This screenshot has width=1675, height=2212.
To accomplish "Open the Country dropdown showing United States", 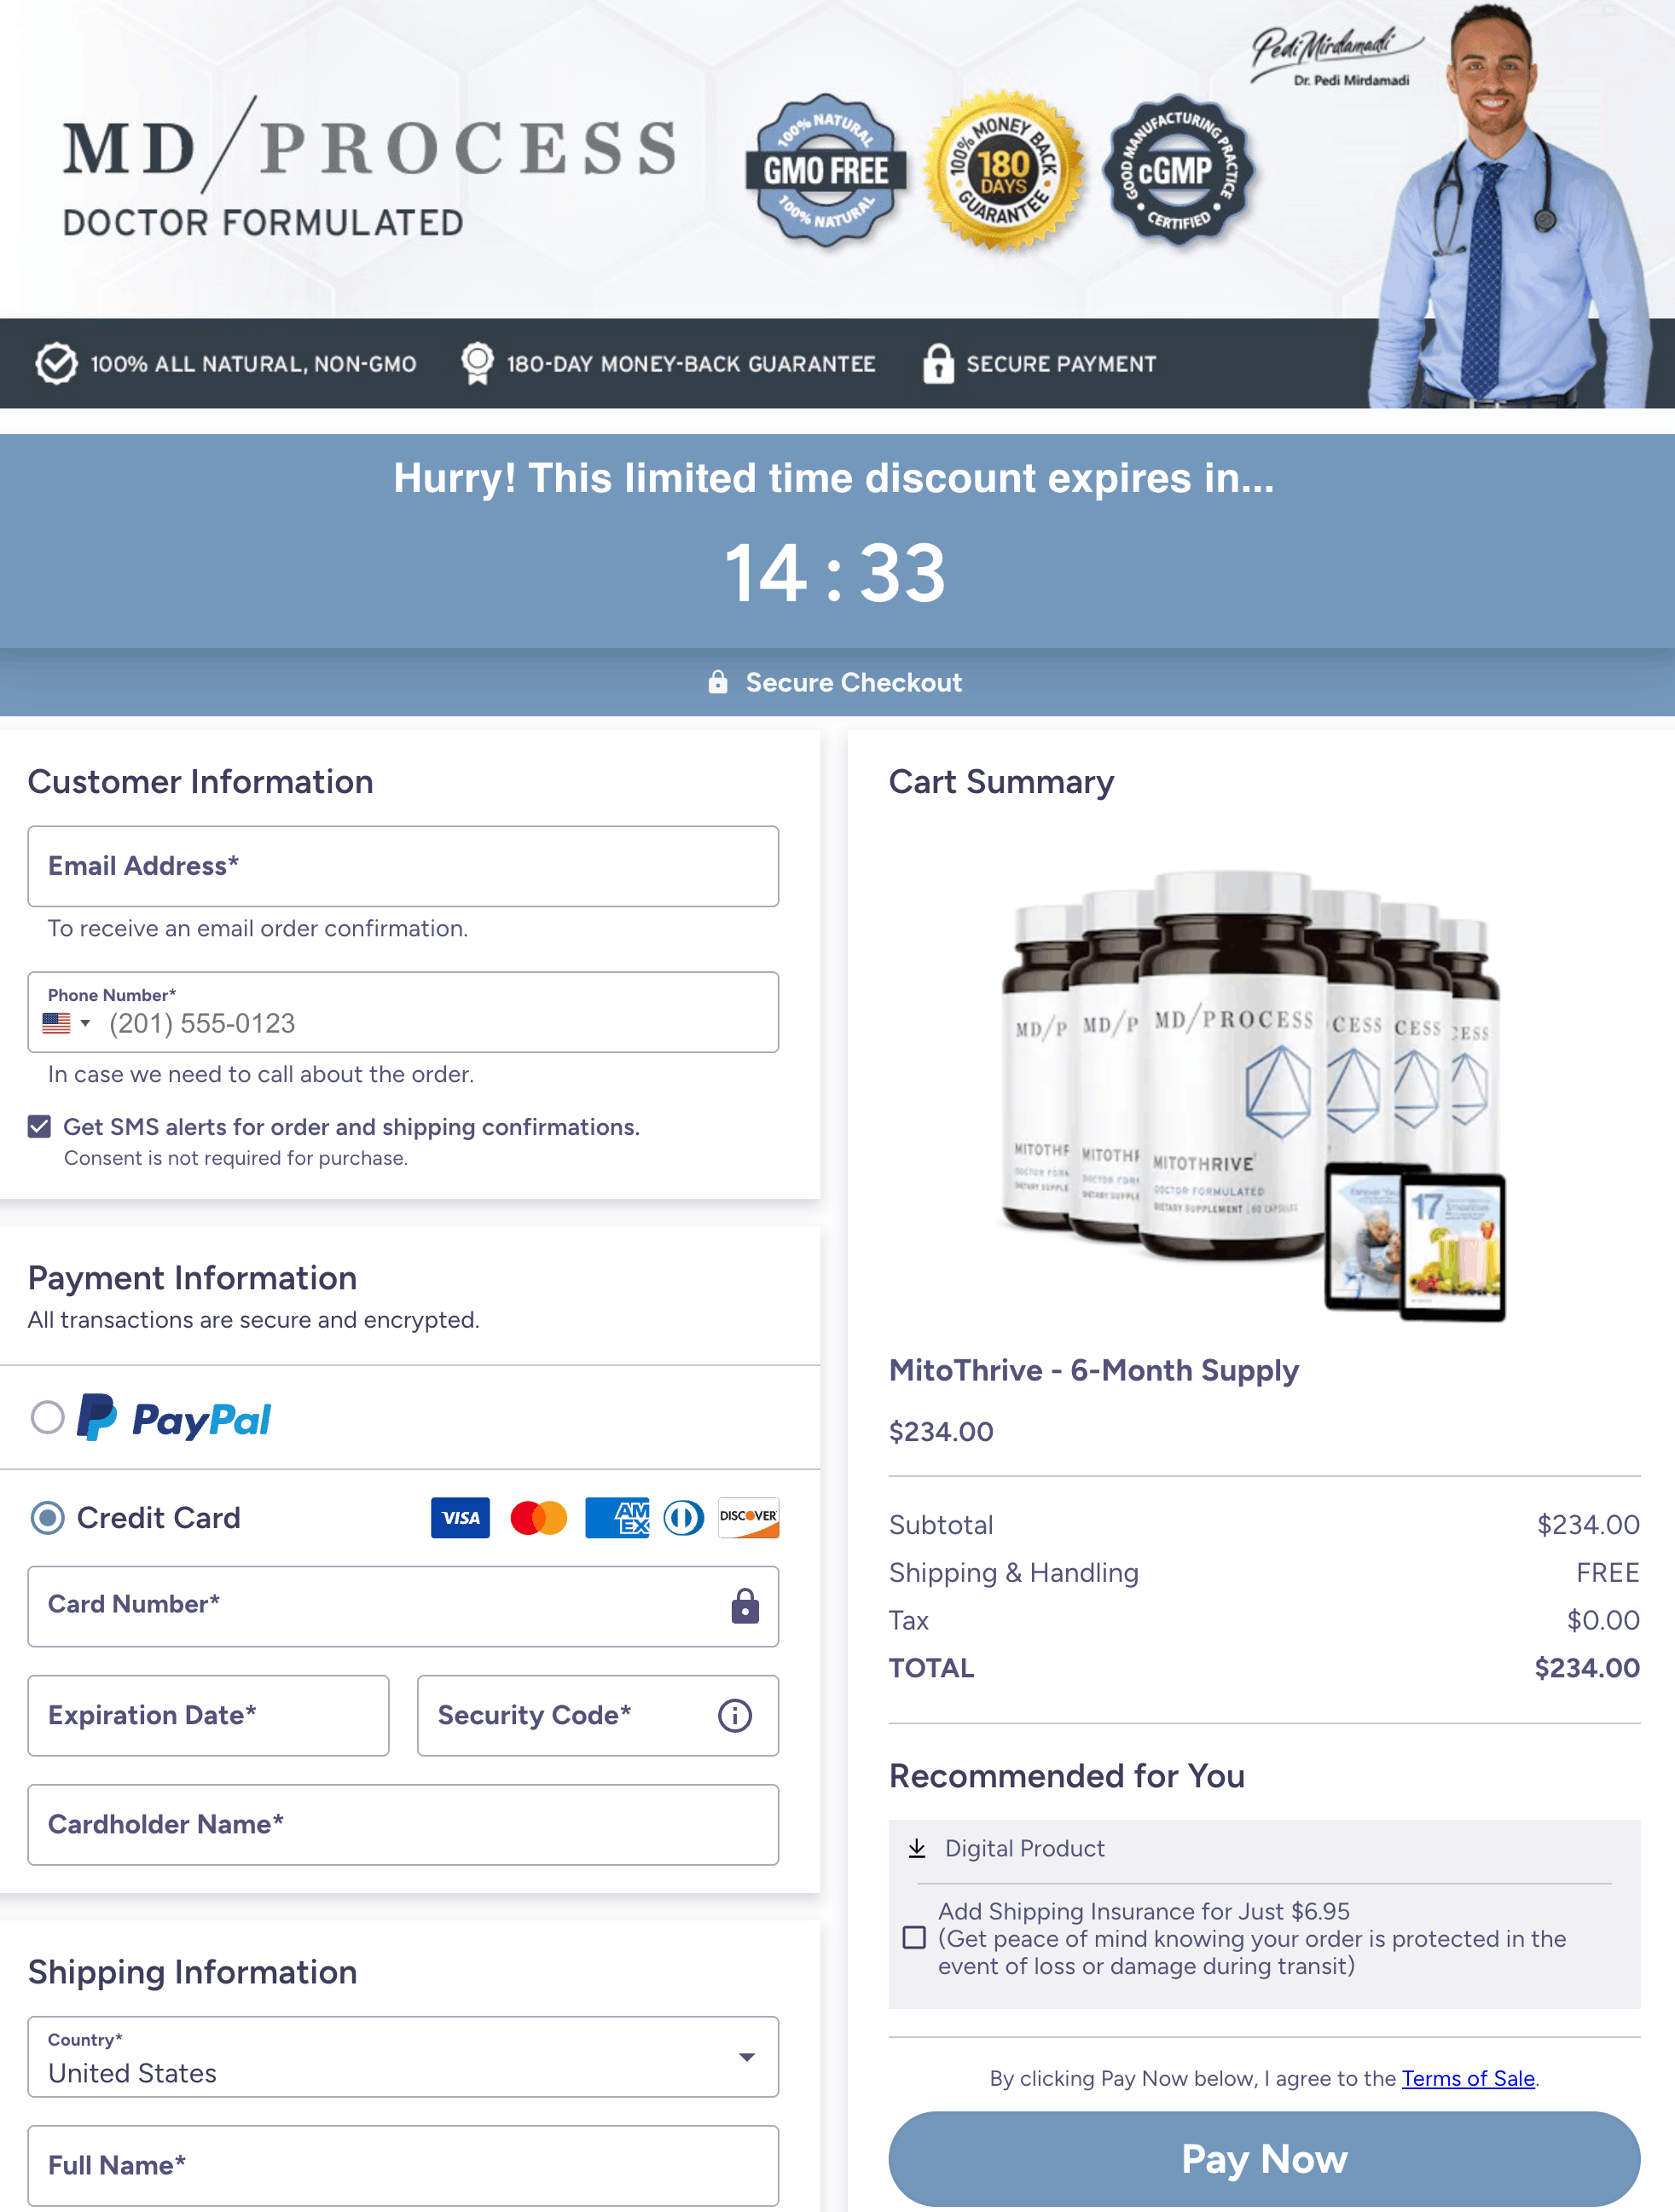I will click(x=403, y=2057).
